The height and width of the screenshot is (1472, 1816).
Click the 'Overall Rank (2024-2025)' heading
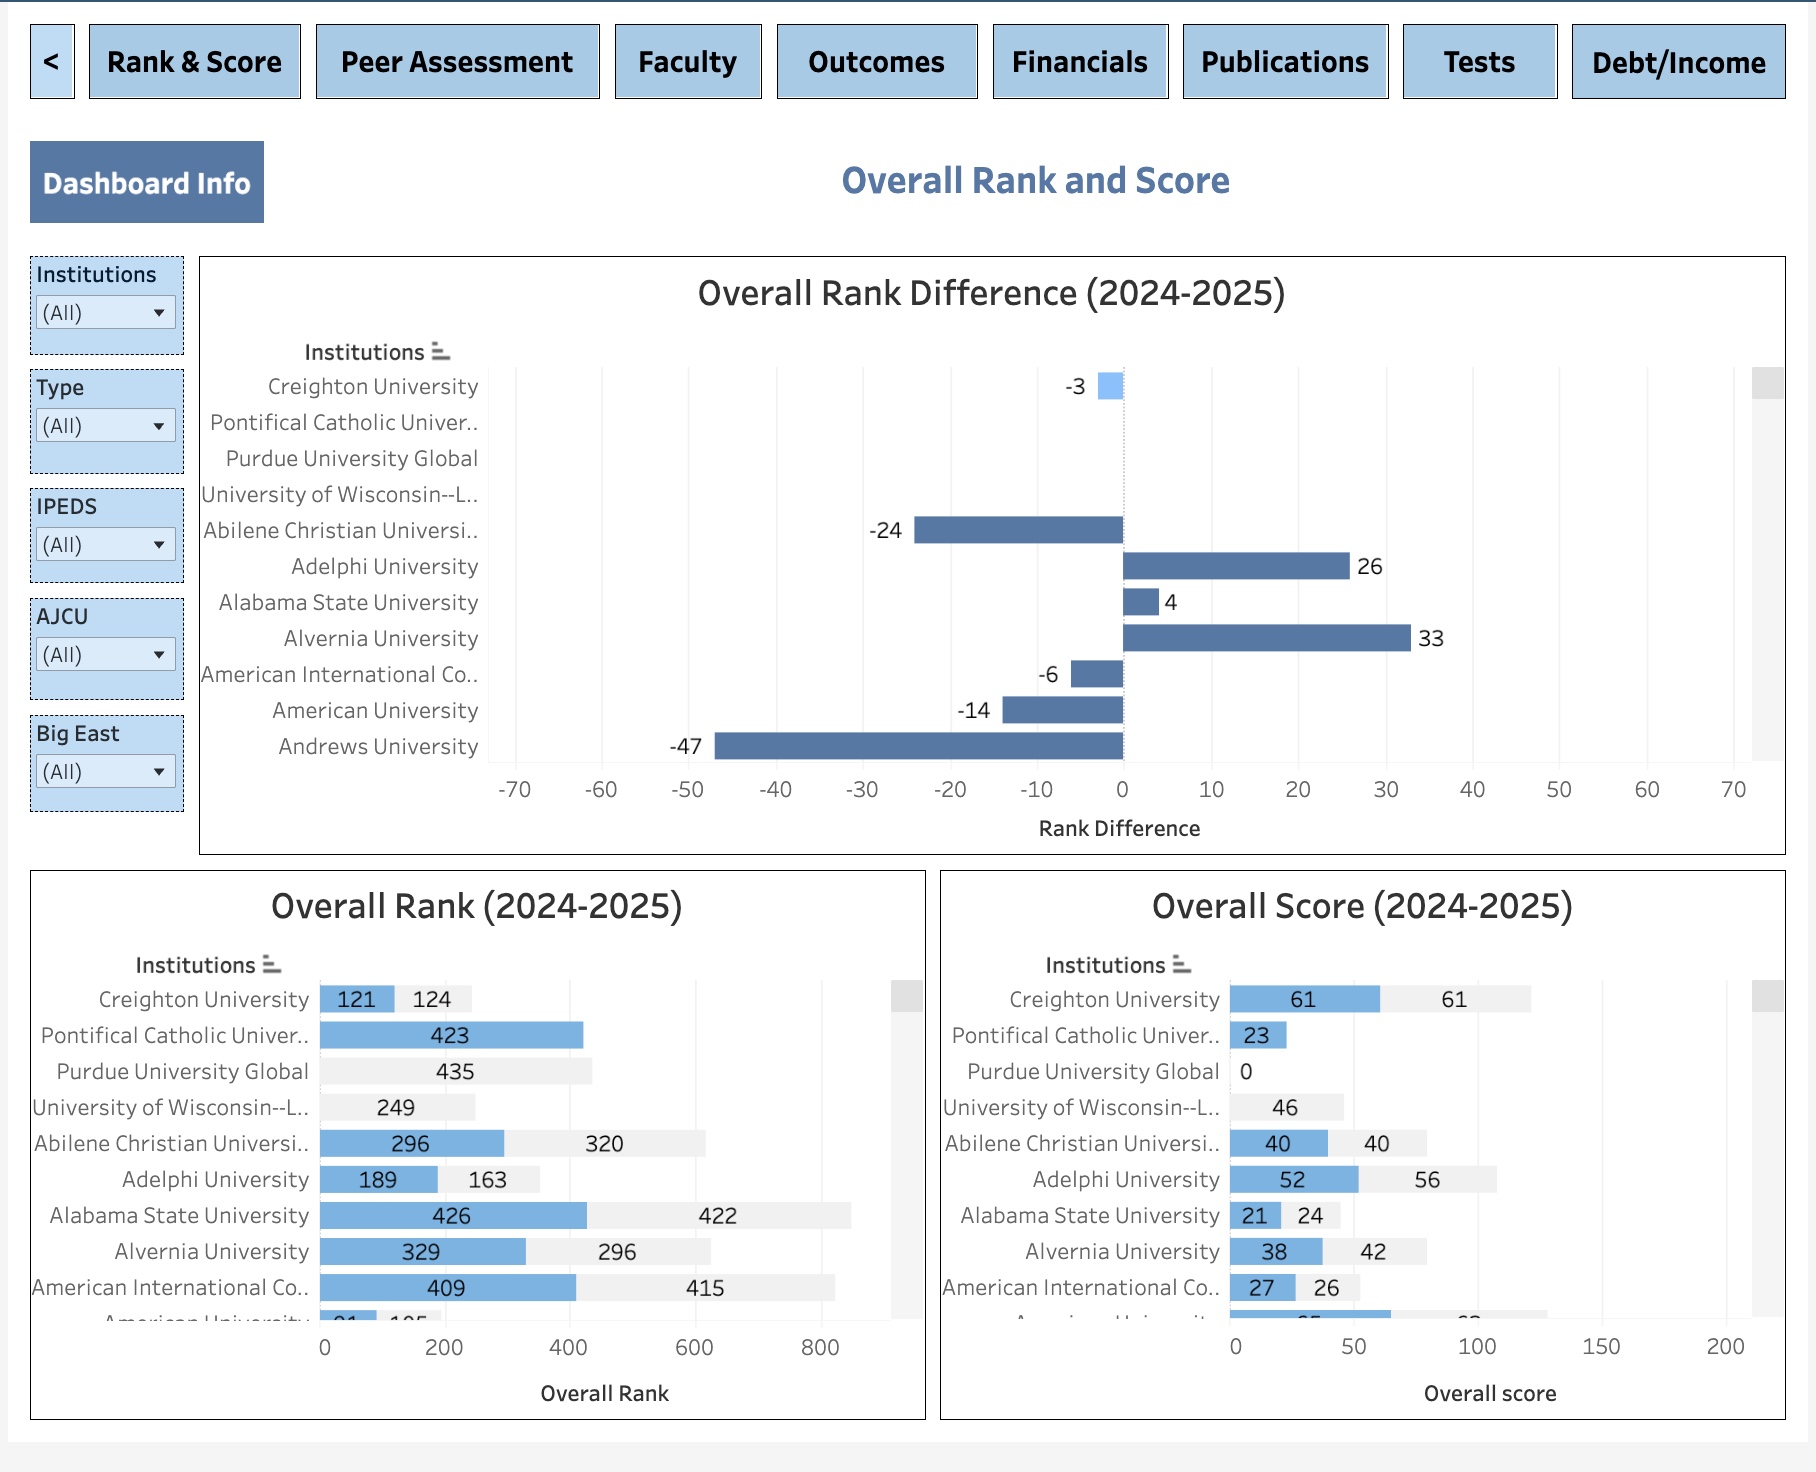[x=477, y=906]
